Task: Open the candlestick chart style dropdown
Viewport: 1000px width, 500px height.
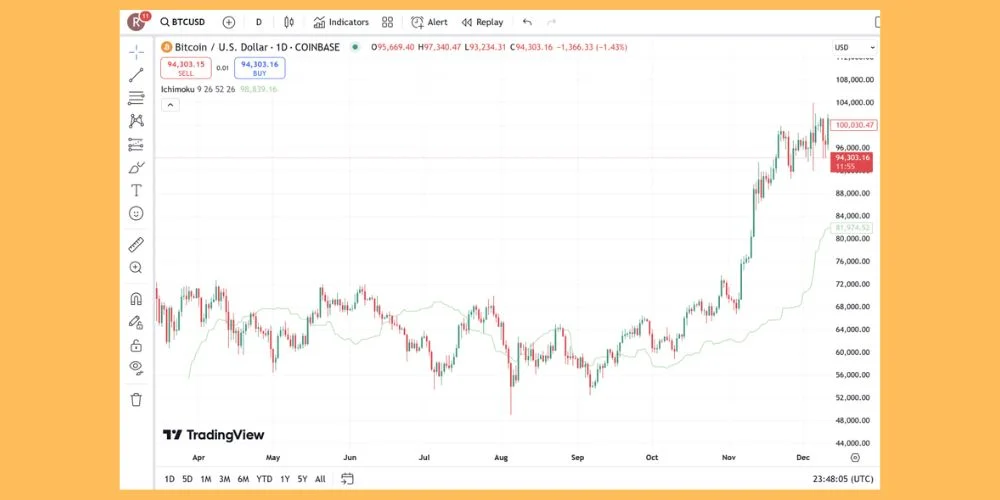Action: 289,22
